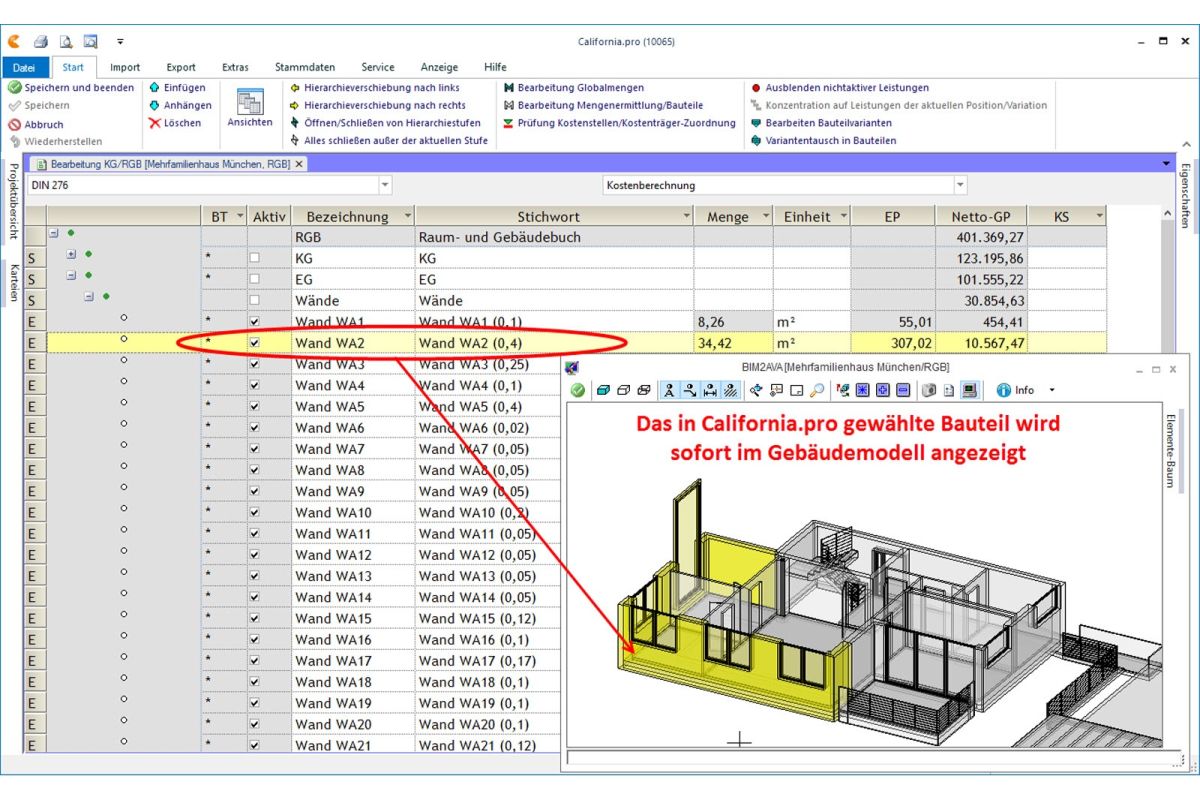Toggle the person figure tool in BIM2AVA toolbar

click(x=670, y=390)
